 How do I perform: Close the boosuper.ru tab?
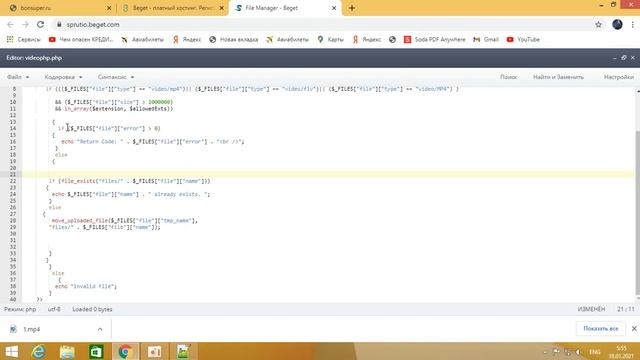109,8
